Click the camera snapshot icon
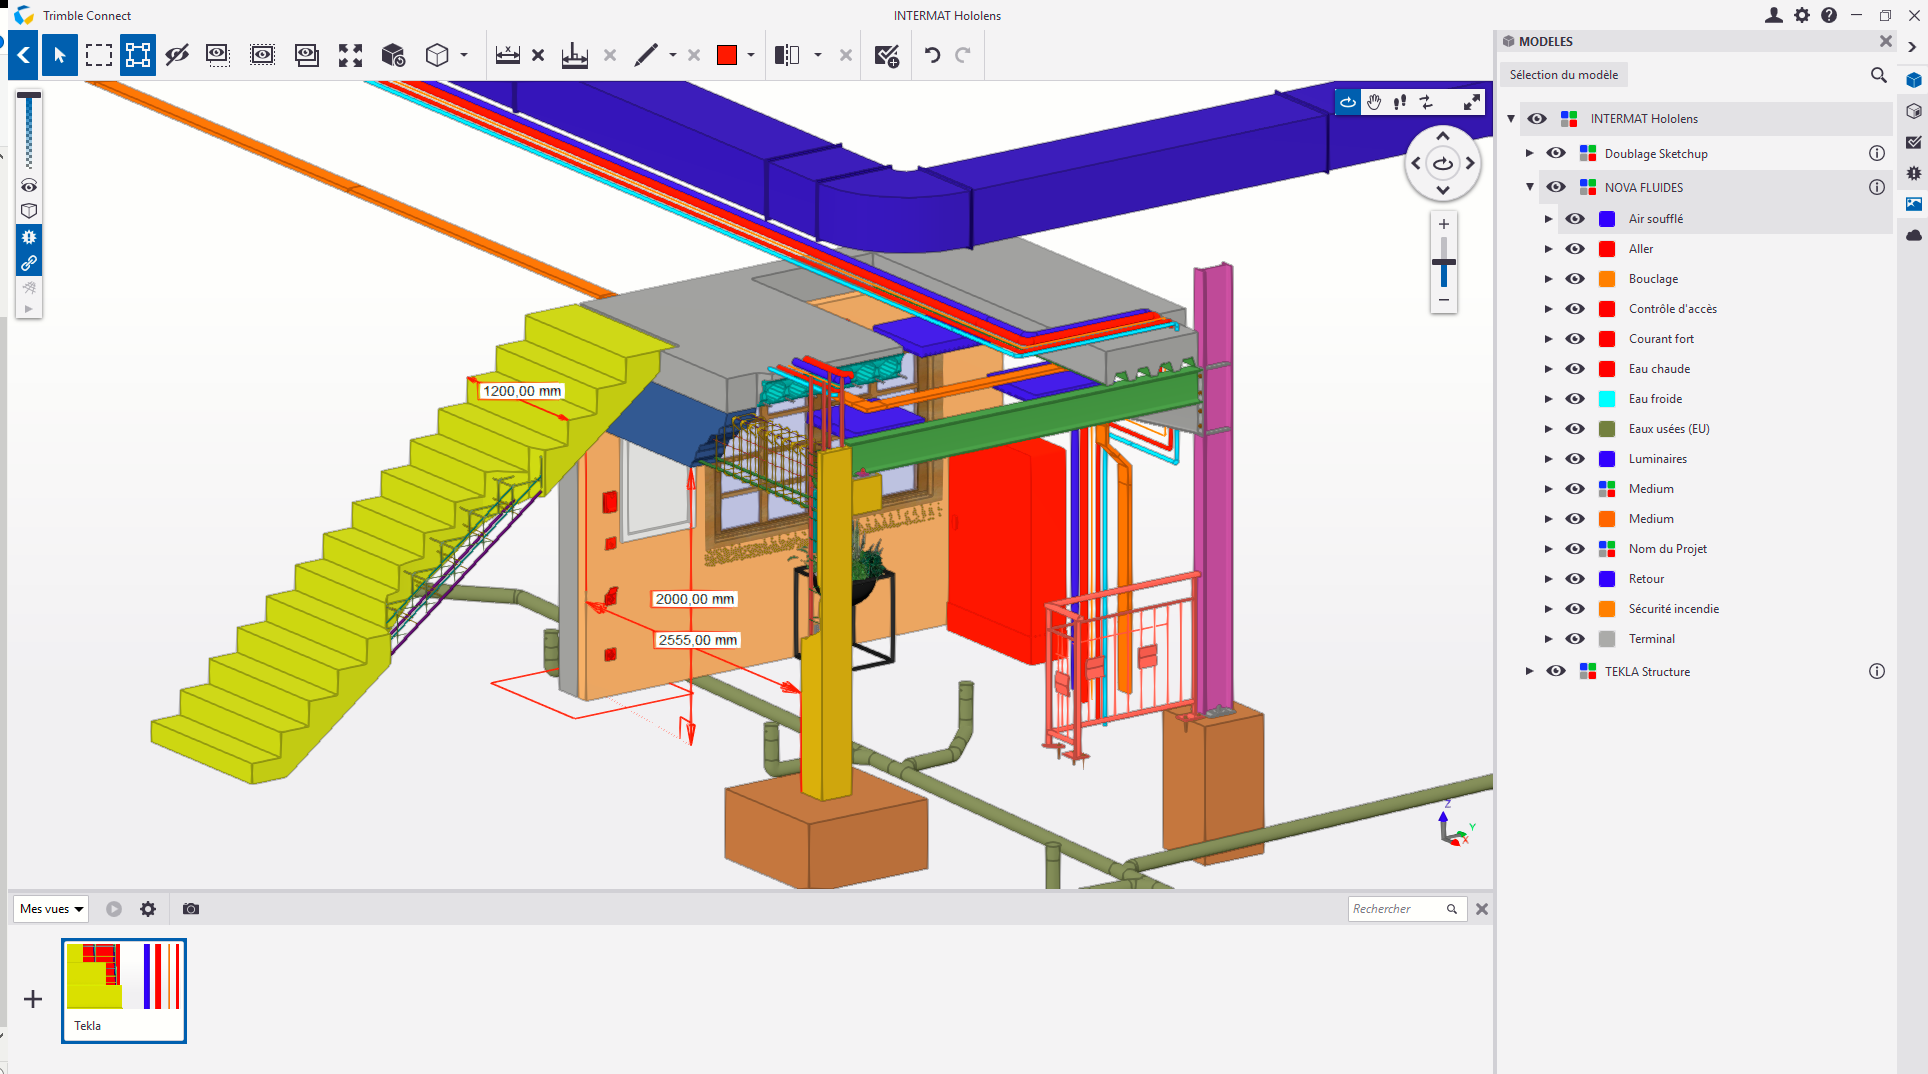The height and width of the screenshot is (1074, 1928). point(191,909)
